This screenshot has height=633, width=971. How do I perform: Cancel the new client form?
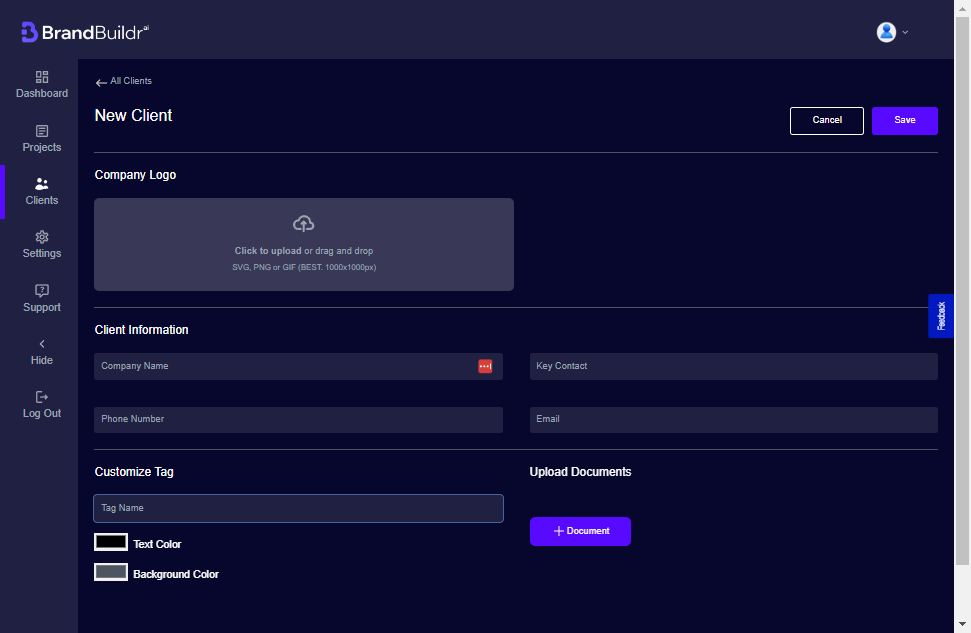[x=827, y=121]
